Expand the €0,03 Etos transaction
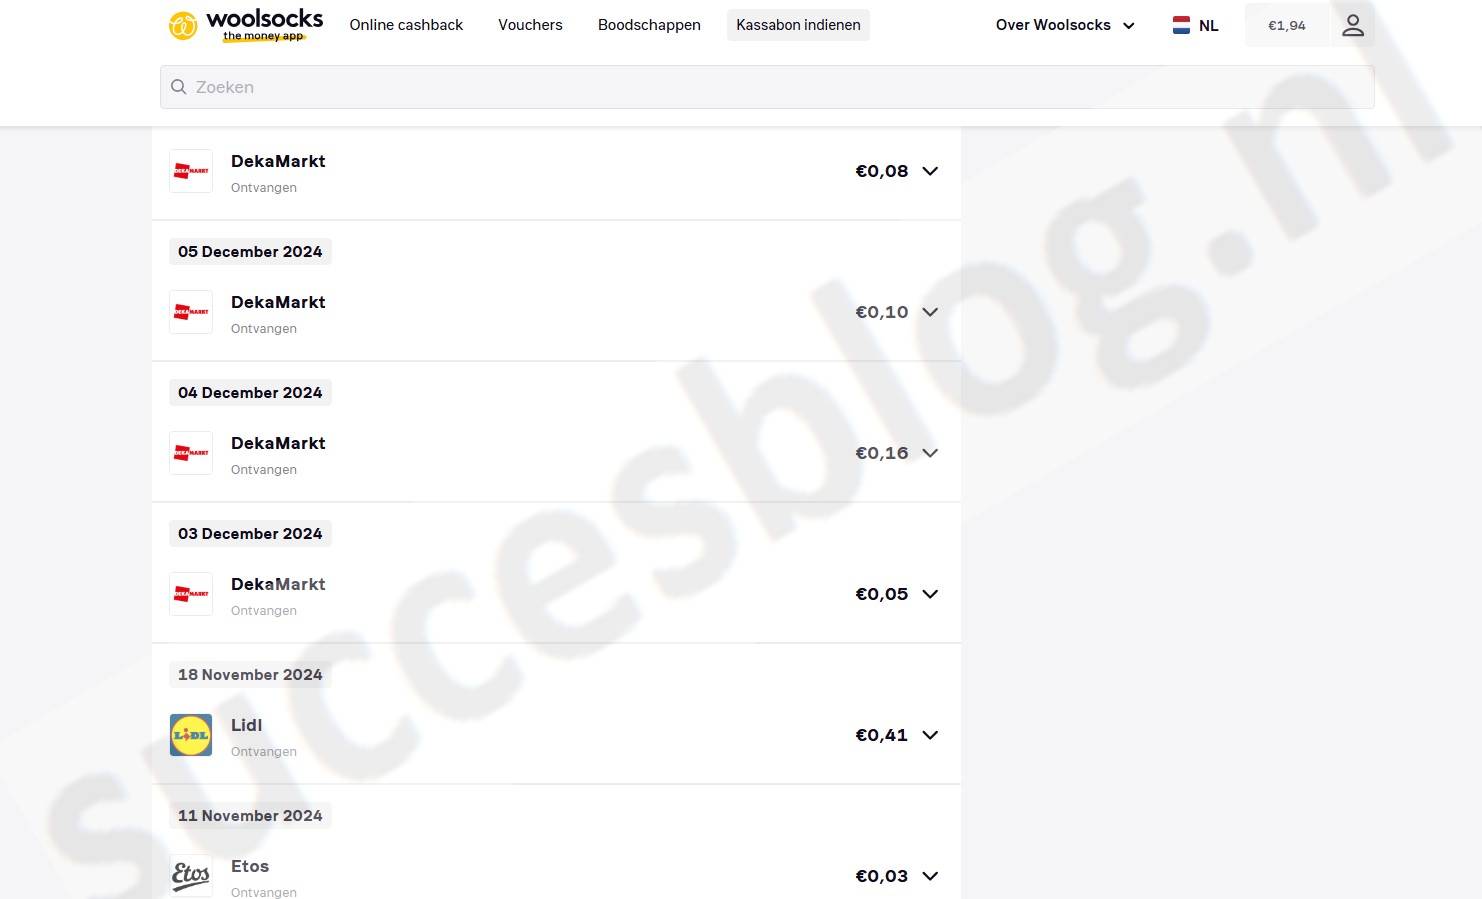 tap(930, 876)
